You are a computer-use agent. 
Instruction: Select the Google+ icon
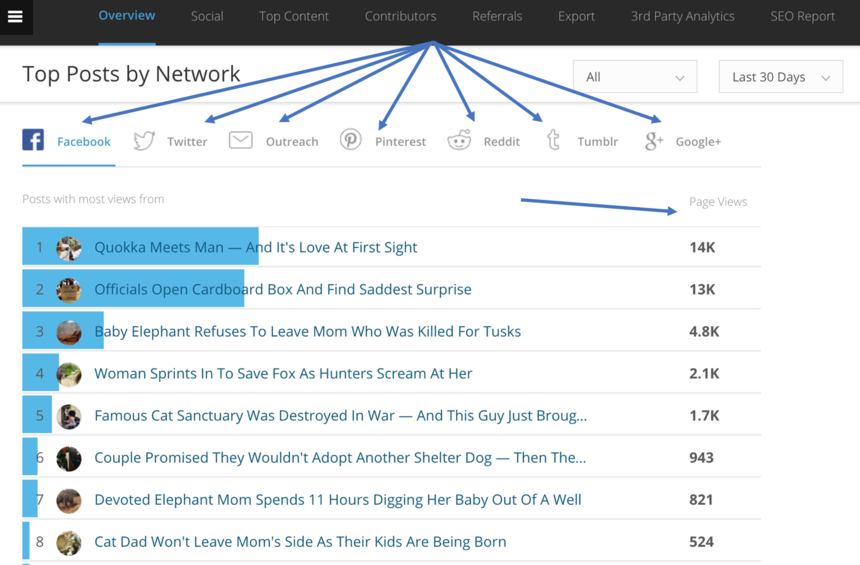click(654, 141)
